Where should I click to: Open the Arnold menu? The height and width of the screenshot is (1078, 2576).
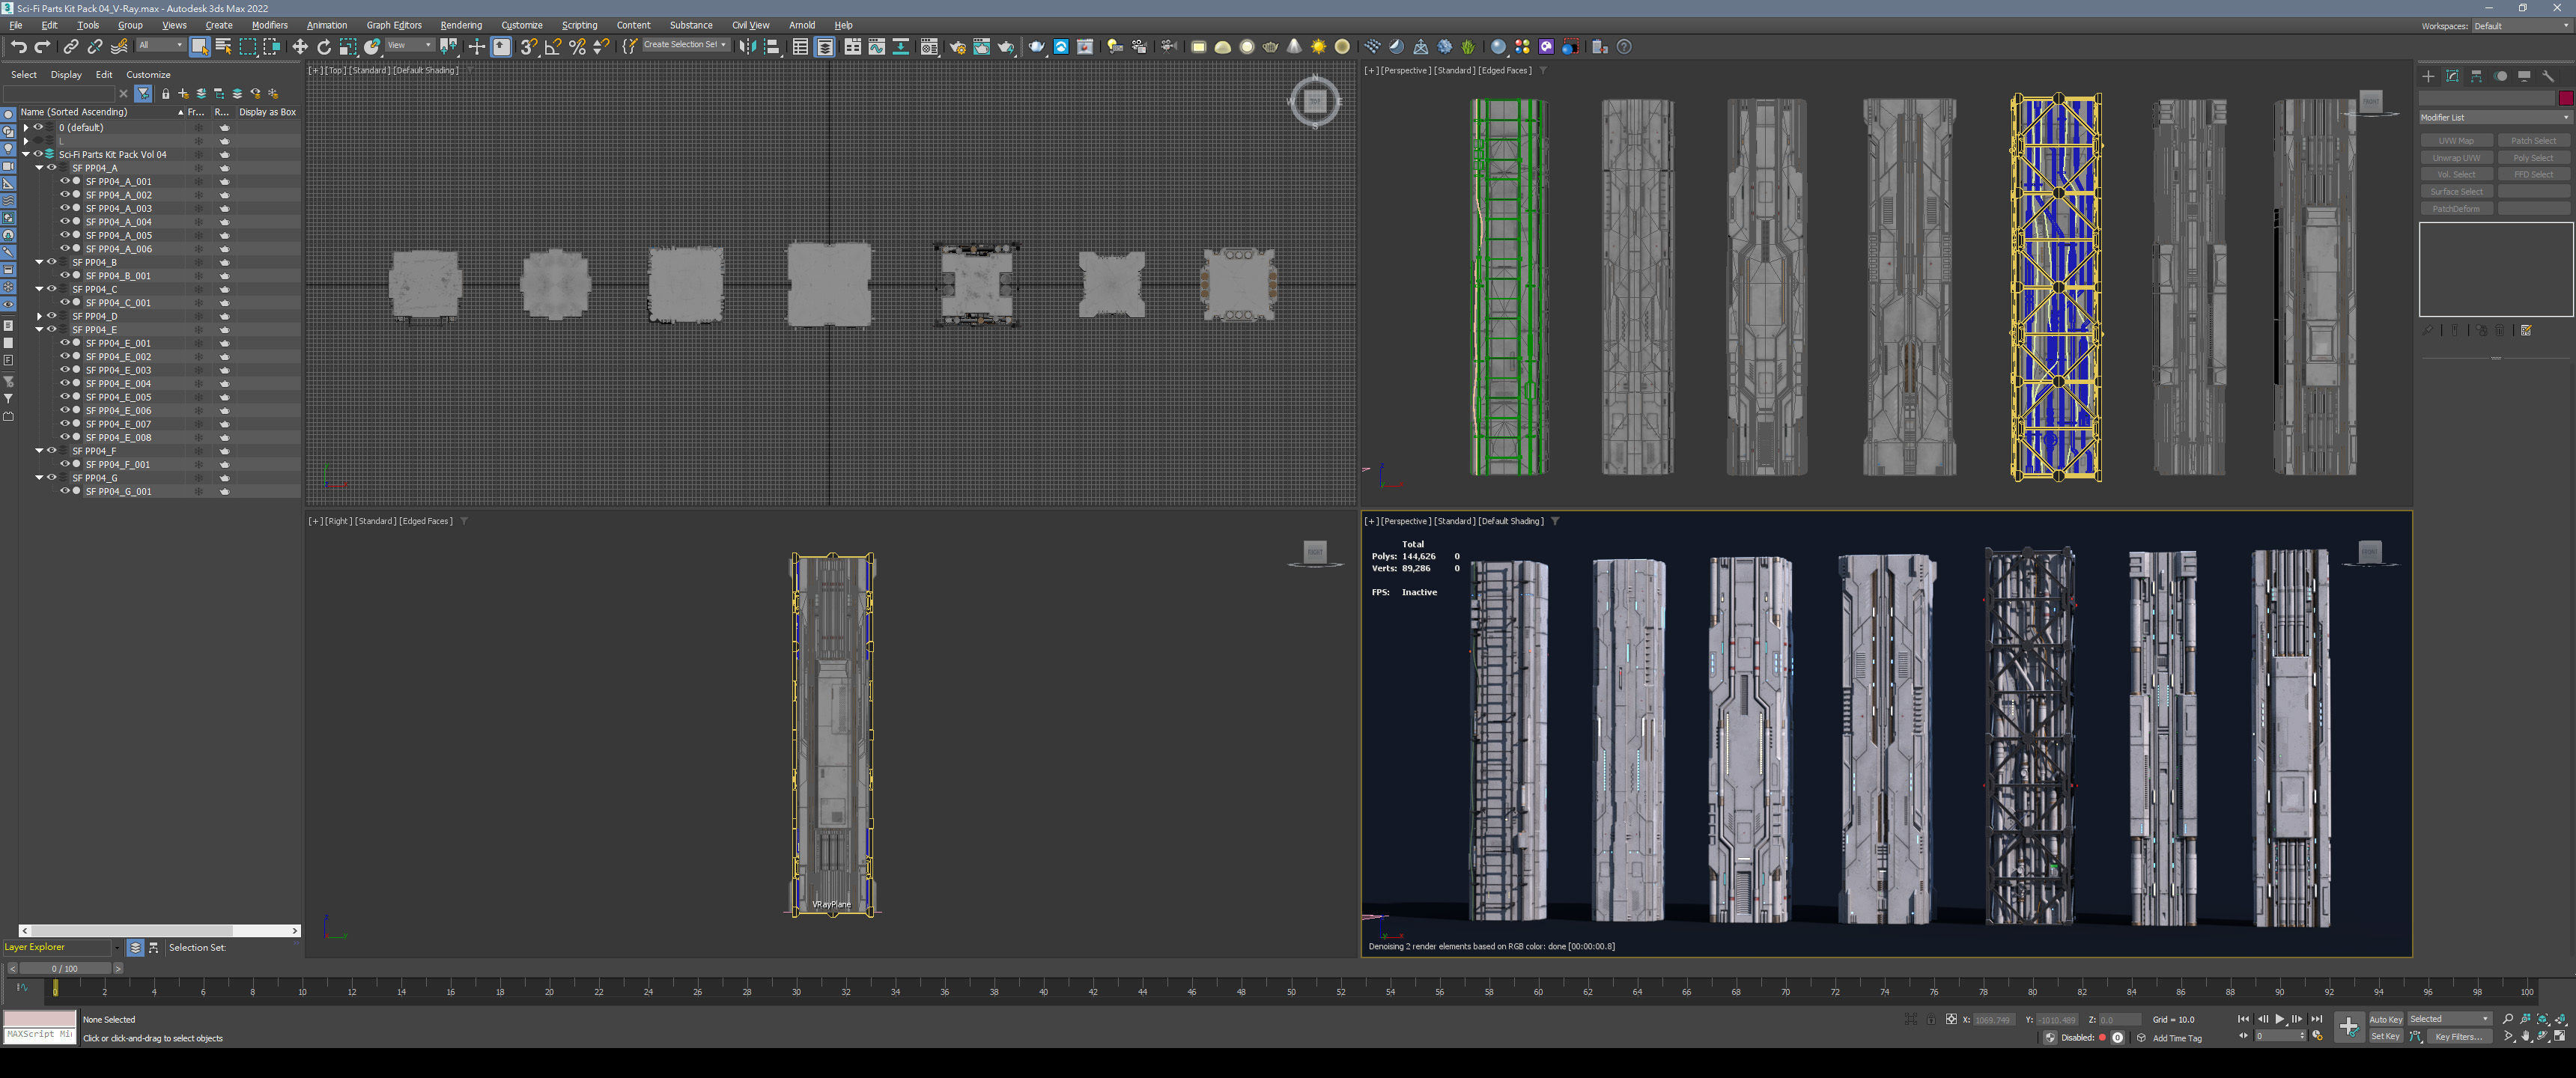pos(801,25)
